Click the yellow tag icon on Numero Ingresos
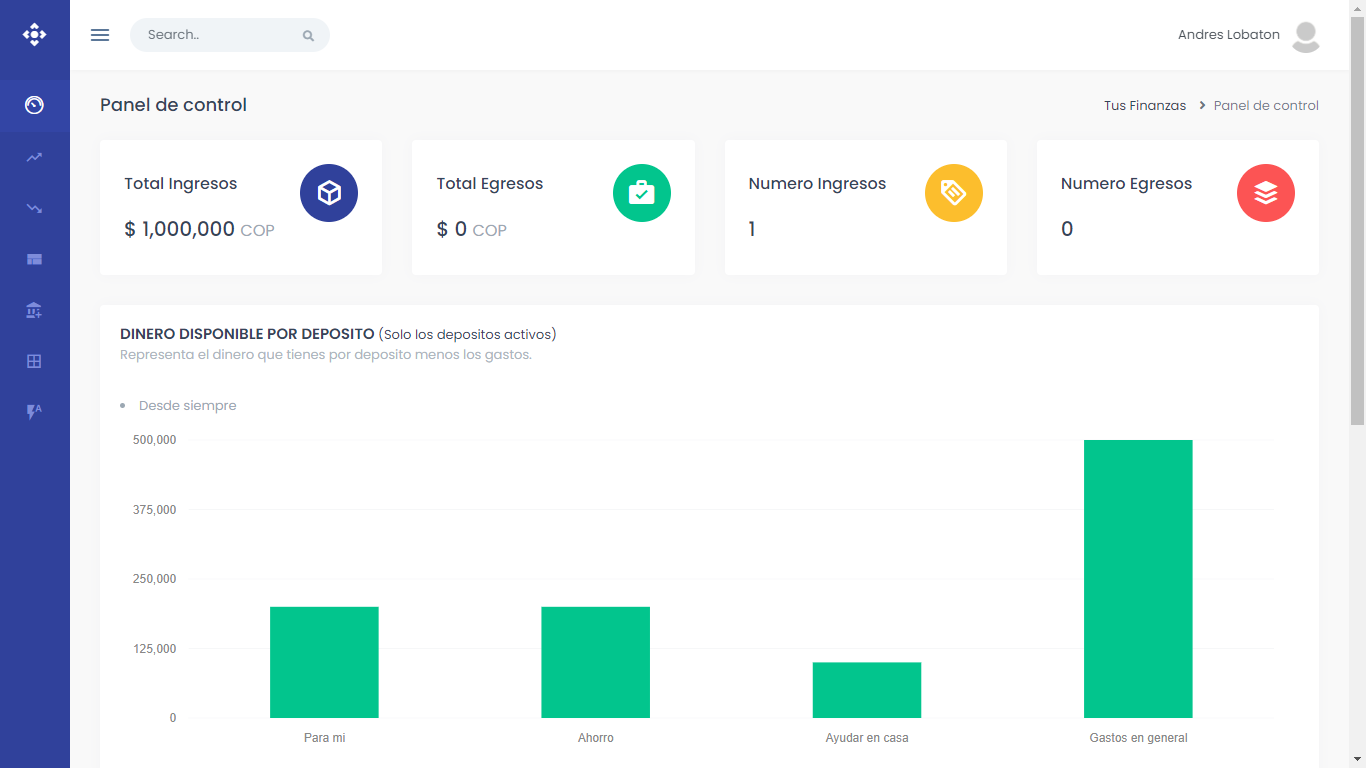This screenshot has width=1366, height=768. tap(953, 193)
